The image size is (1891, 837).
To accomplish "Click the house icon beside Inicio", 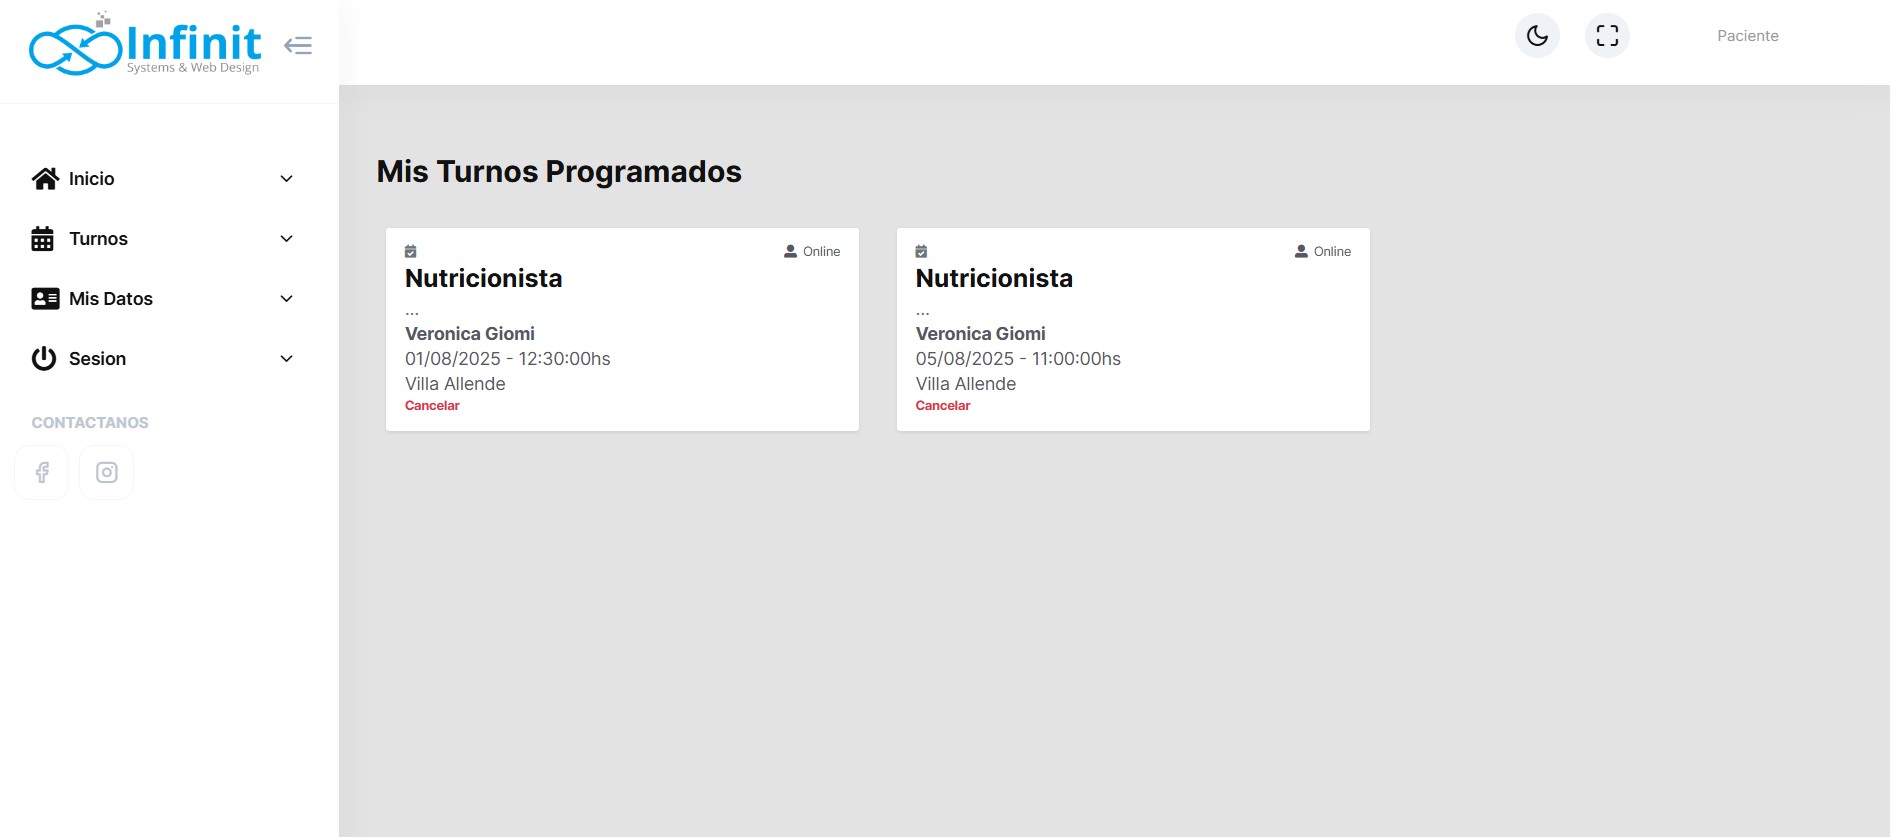I will 45,179.
